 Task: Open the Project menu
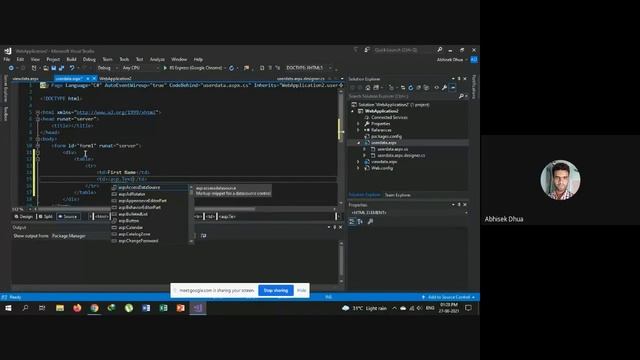(x=53, y=60)
